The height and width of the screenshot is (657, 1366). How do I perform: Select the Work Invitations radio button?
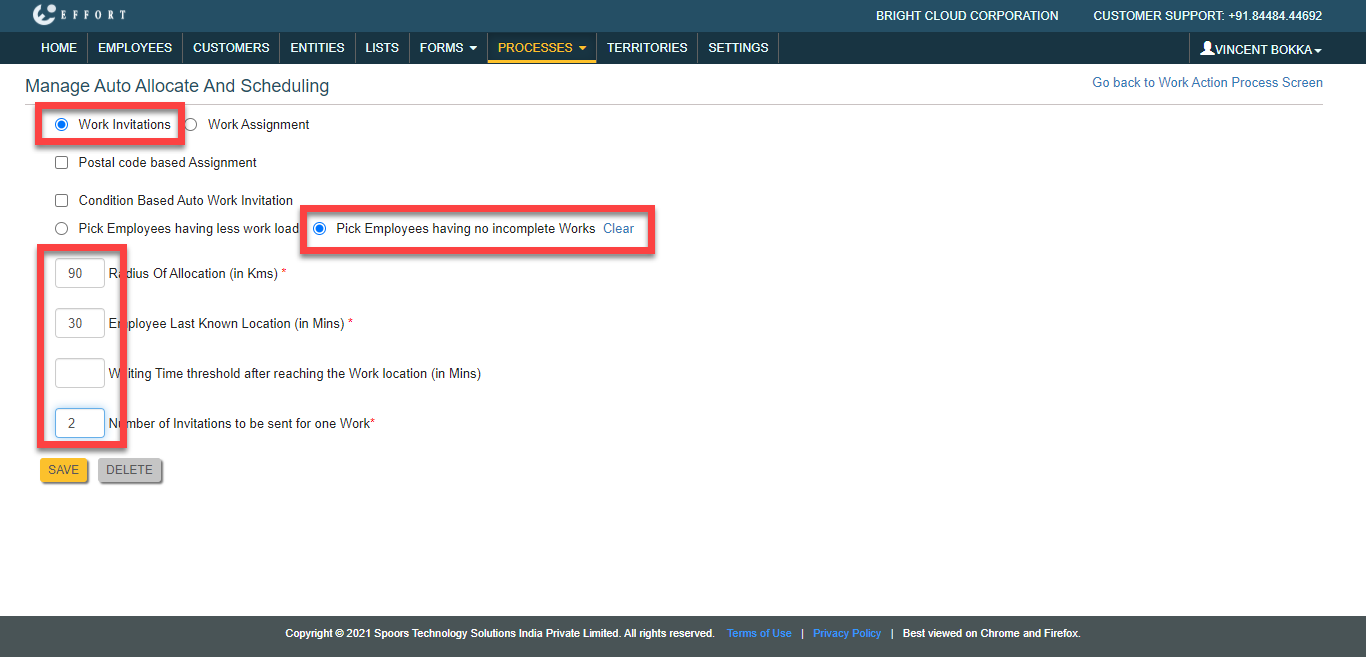62,125
